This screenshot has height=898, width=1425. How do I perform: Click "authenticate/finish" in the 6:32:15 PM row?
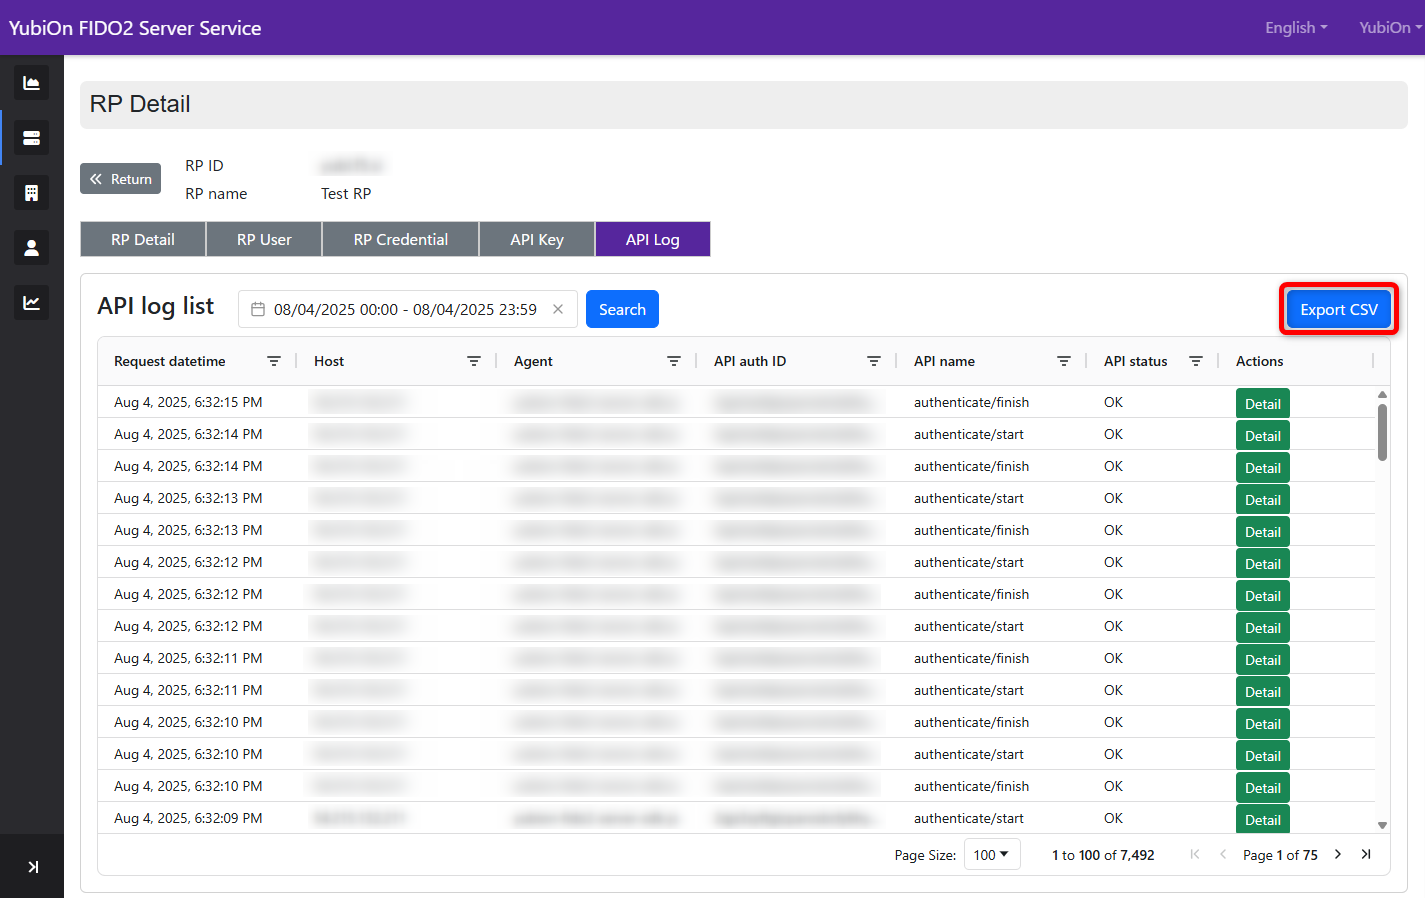pos(971,402)
